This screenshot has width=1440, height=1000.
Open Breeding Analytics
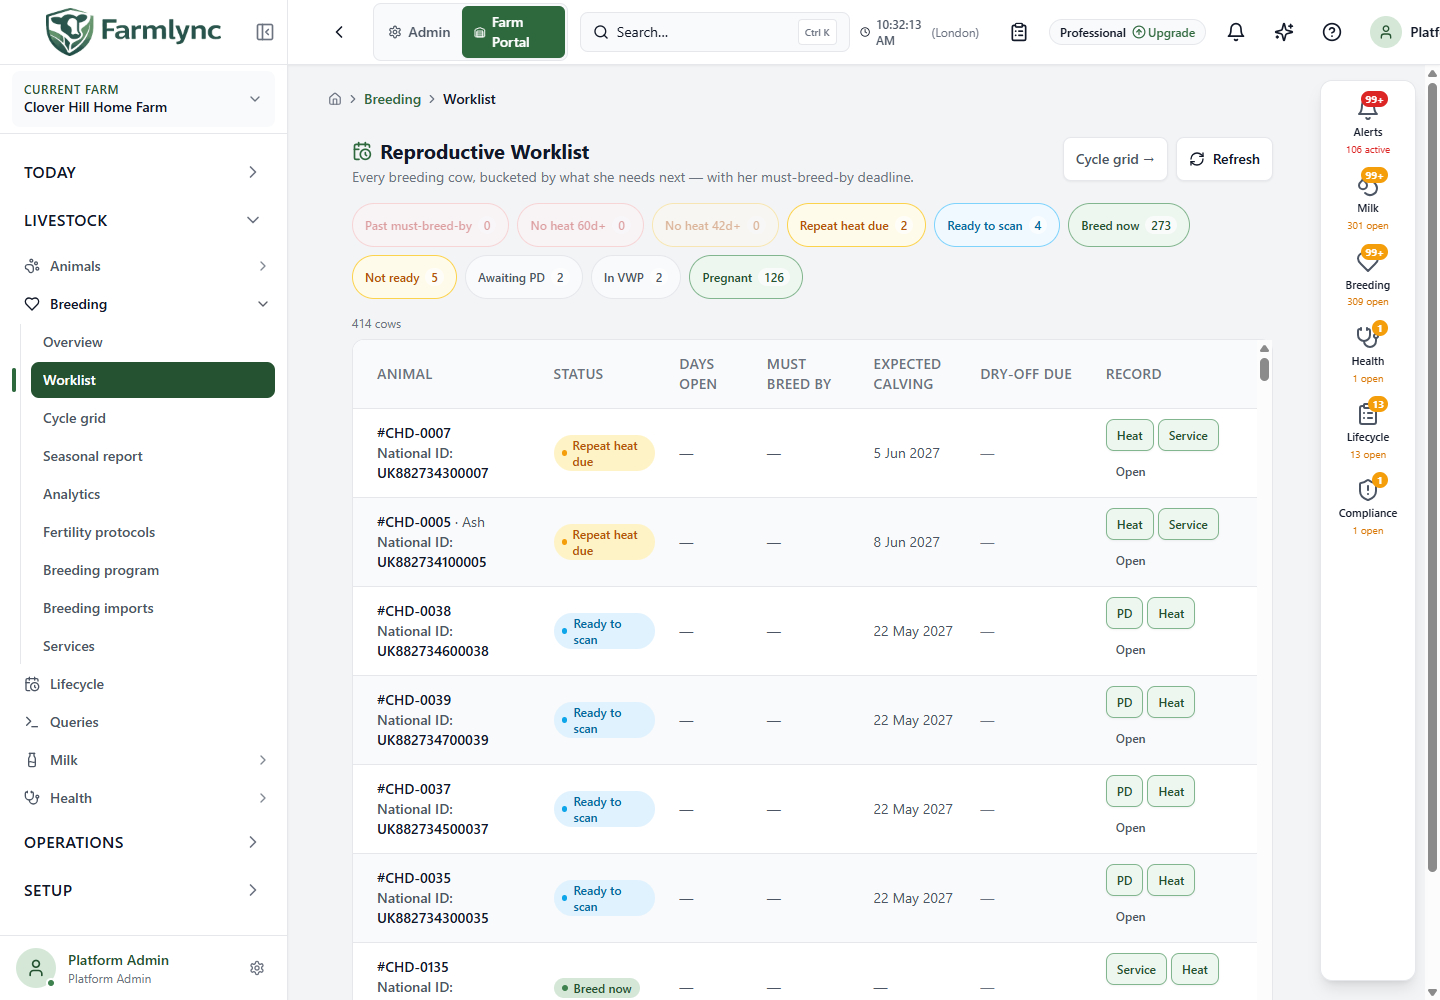(153, 494)
